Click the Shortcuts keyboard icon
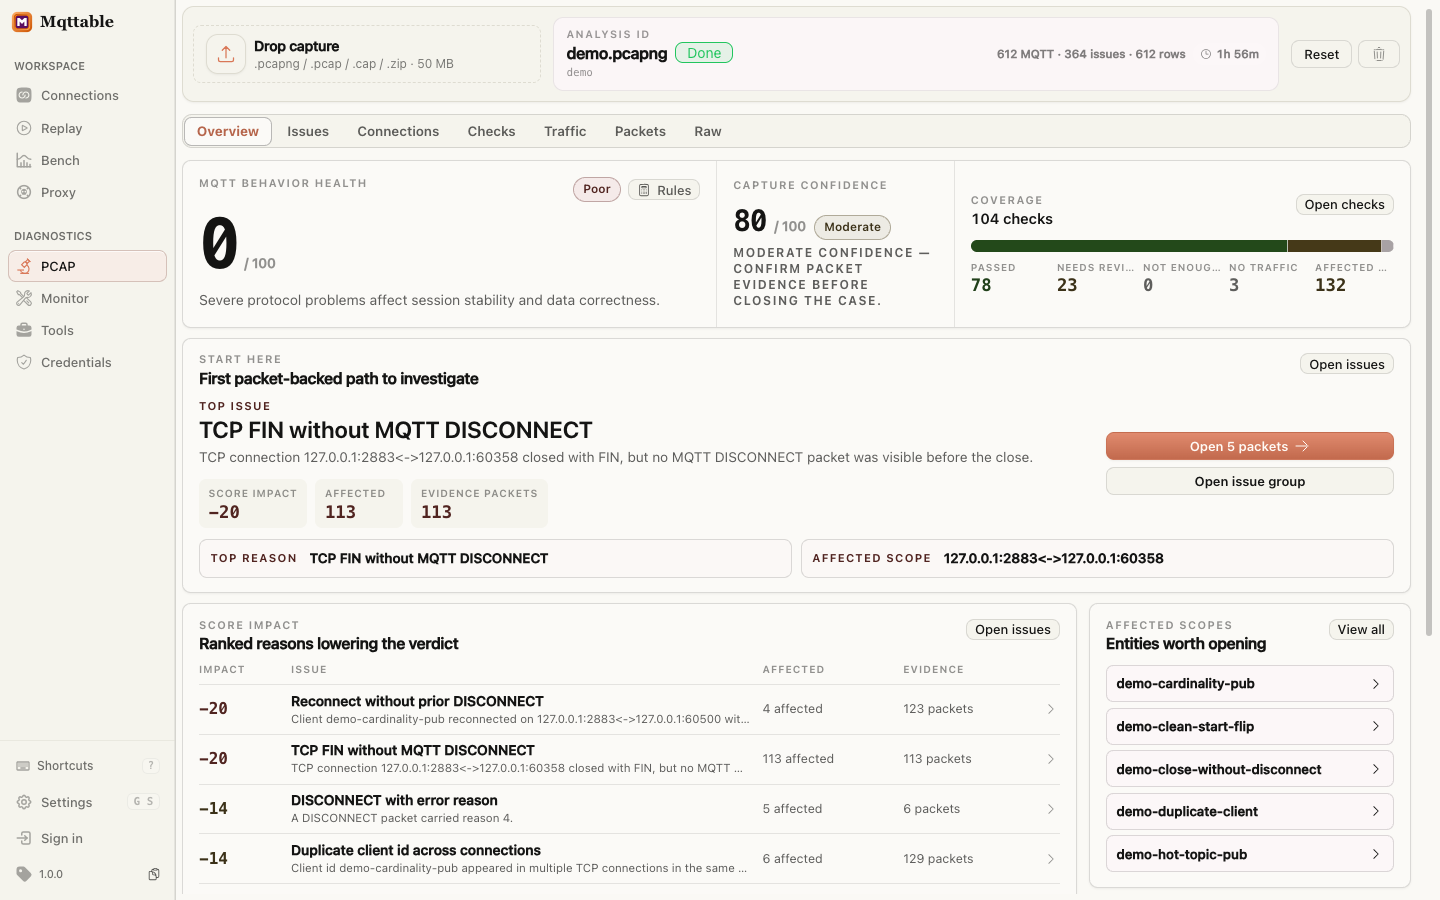The image size is (1440, 900). click(23, 766)
